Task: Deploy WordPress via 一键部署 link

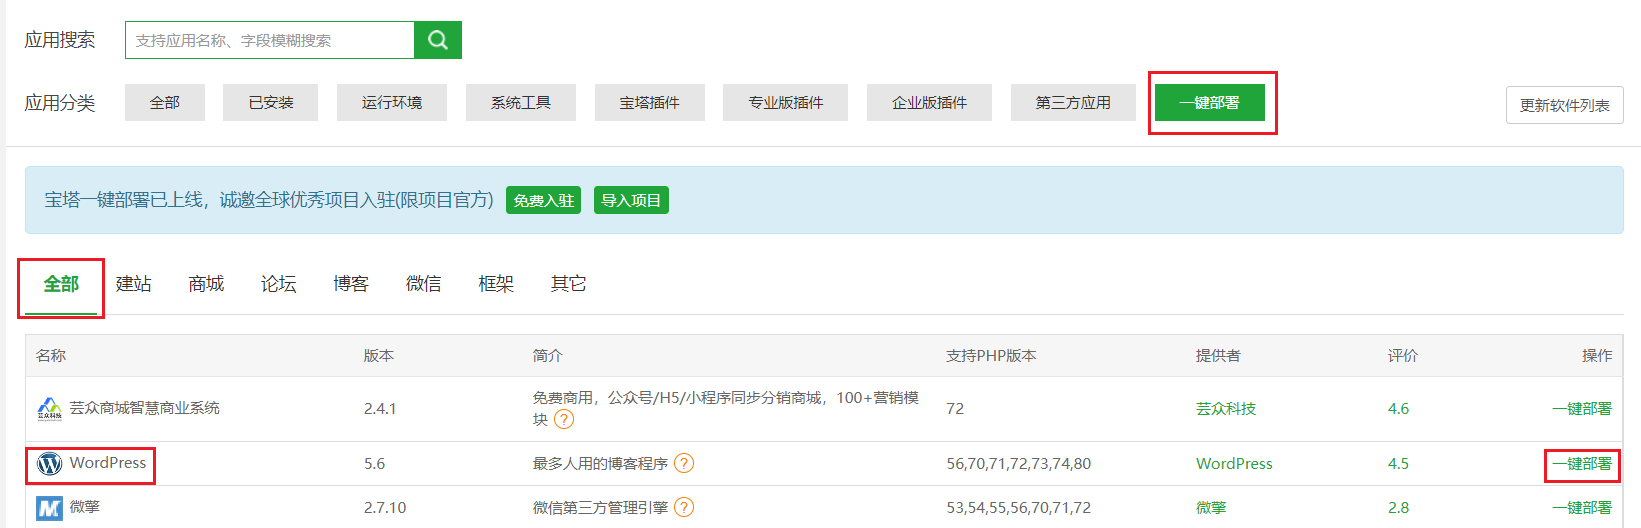Action: (x=1582, y=464)
